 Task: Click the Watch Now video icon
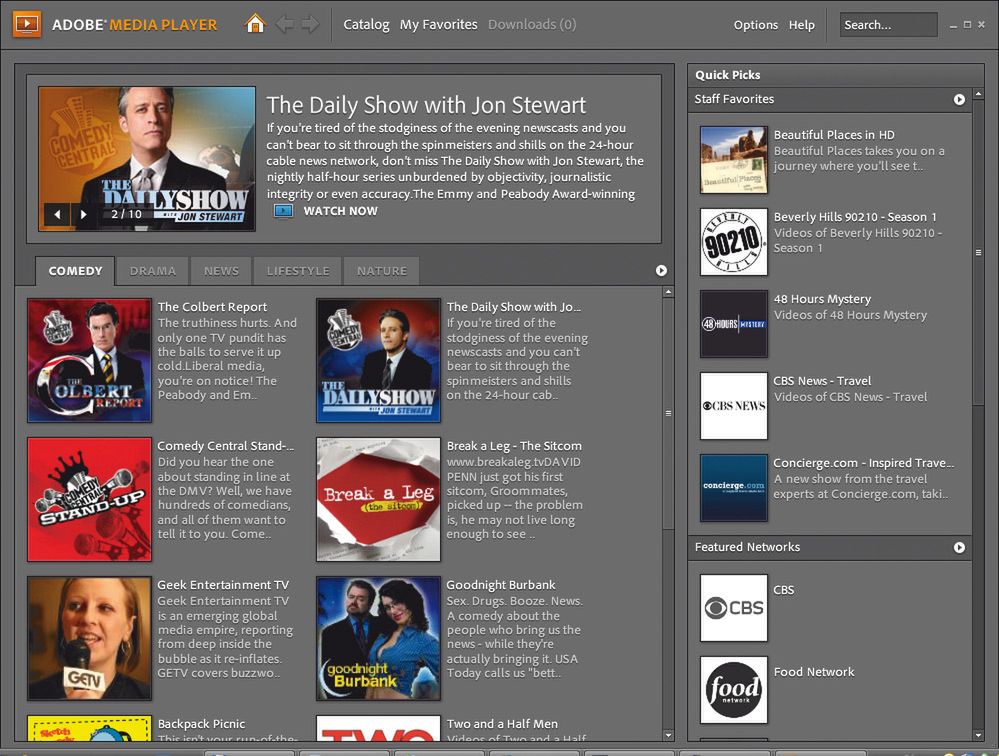284,210
